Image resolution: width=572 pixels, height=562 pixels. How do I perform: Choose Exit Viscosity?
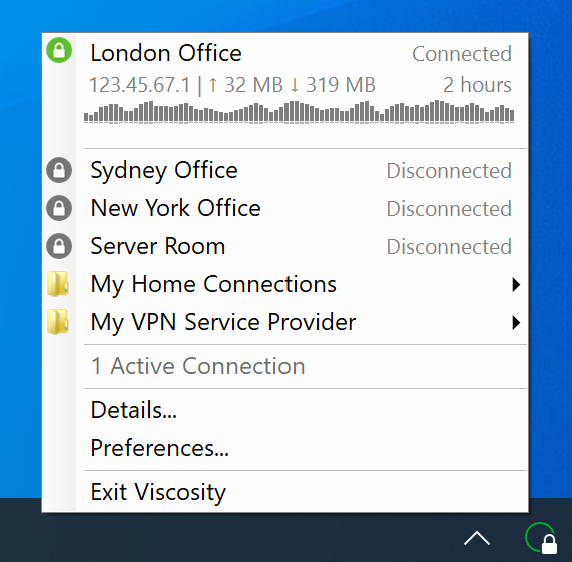pos(285,492)
